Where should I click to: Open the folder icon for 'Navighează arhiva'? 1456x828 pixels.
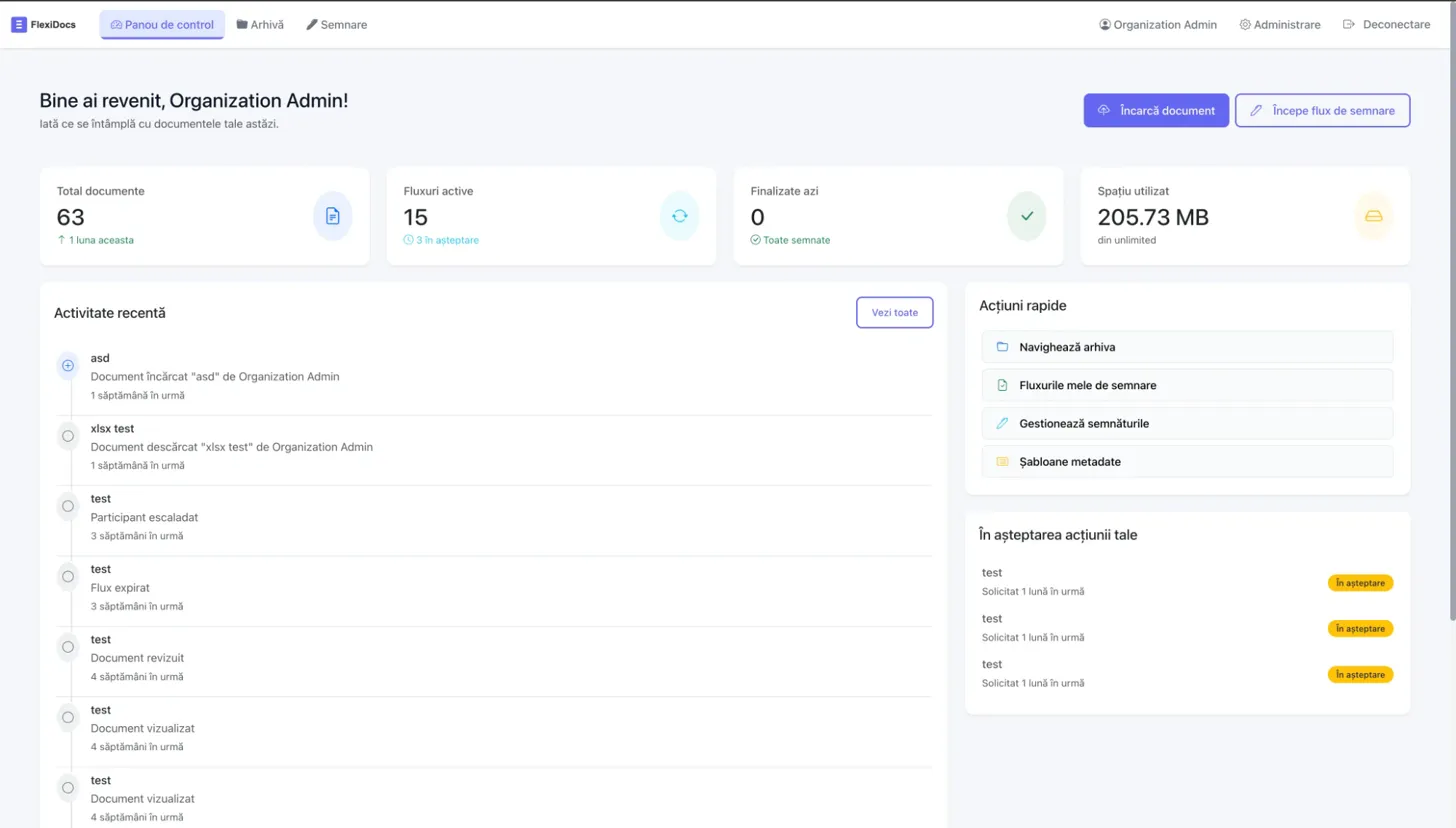point(1003,346)
